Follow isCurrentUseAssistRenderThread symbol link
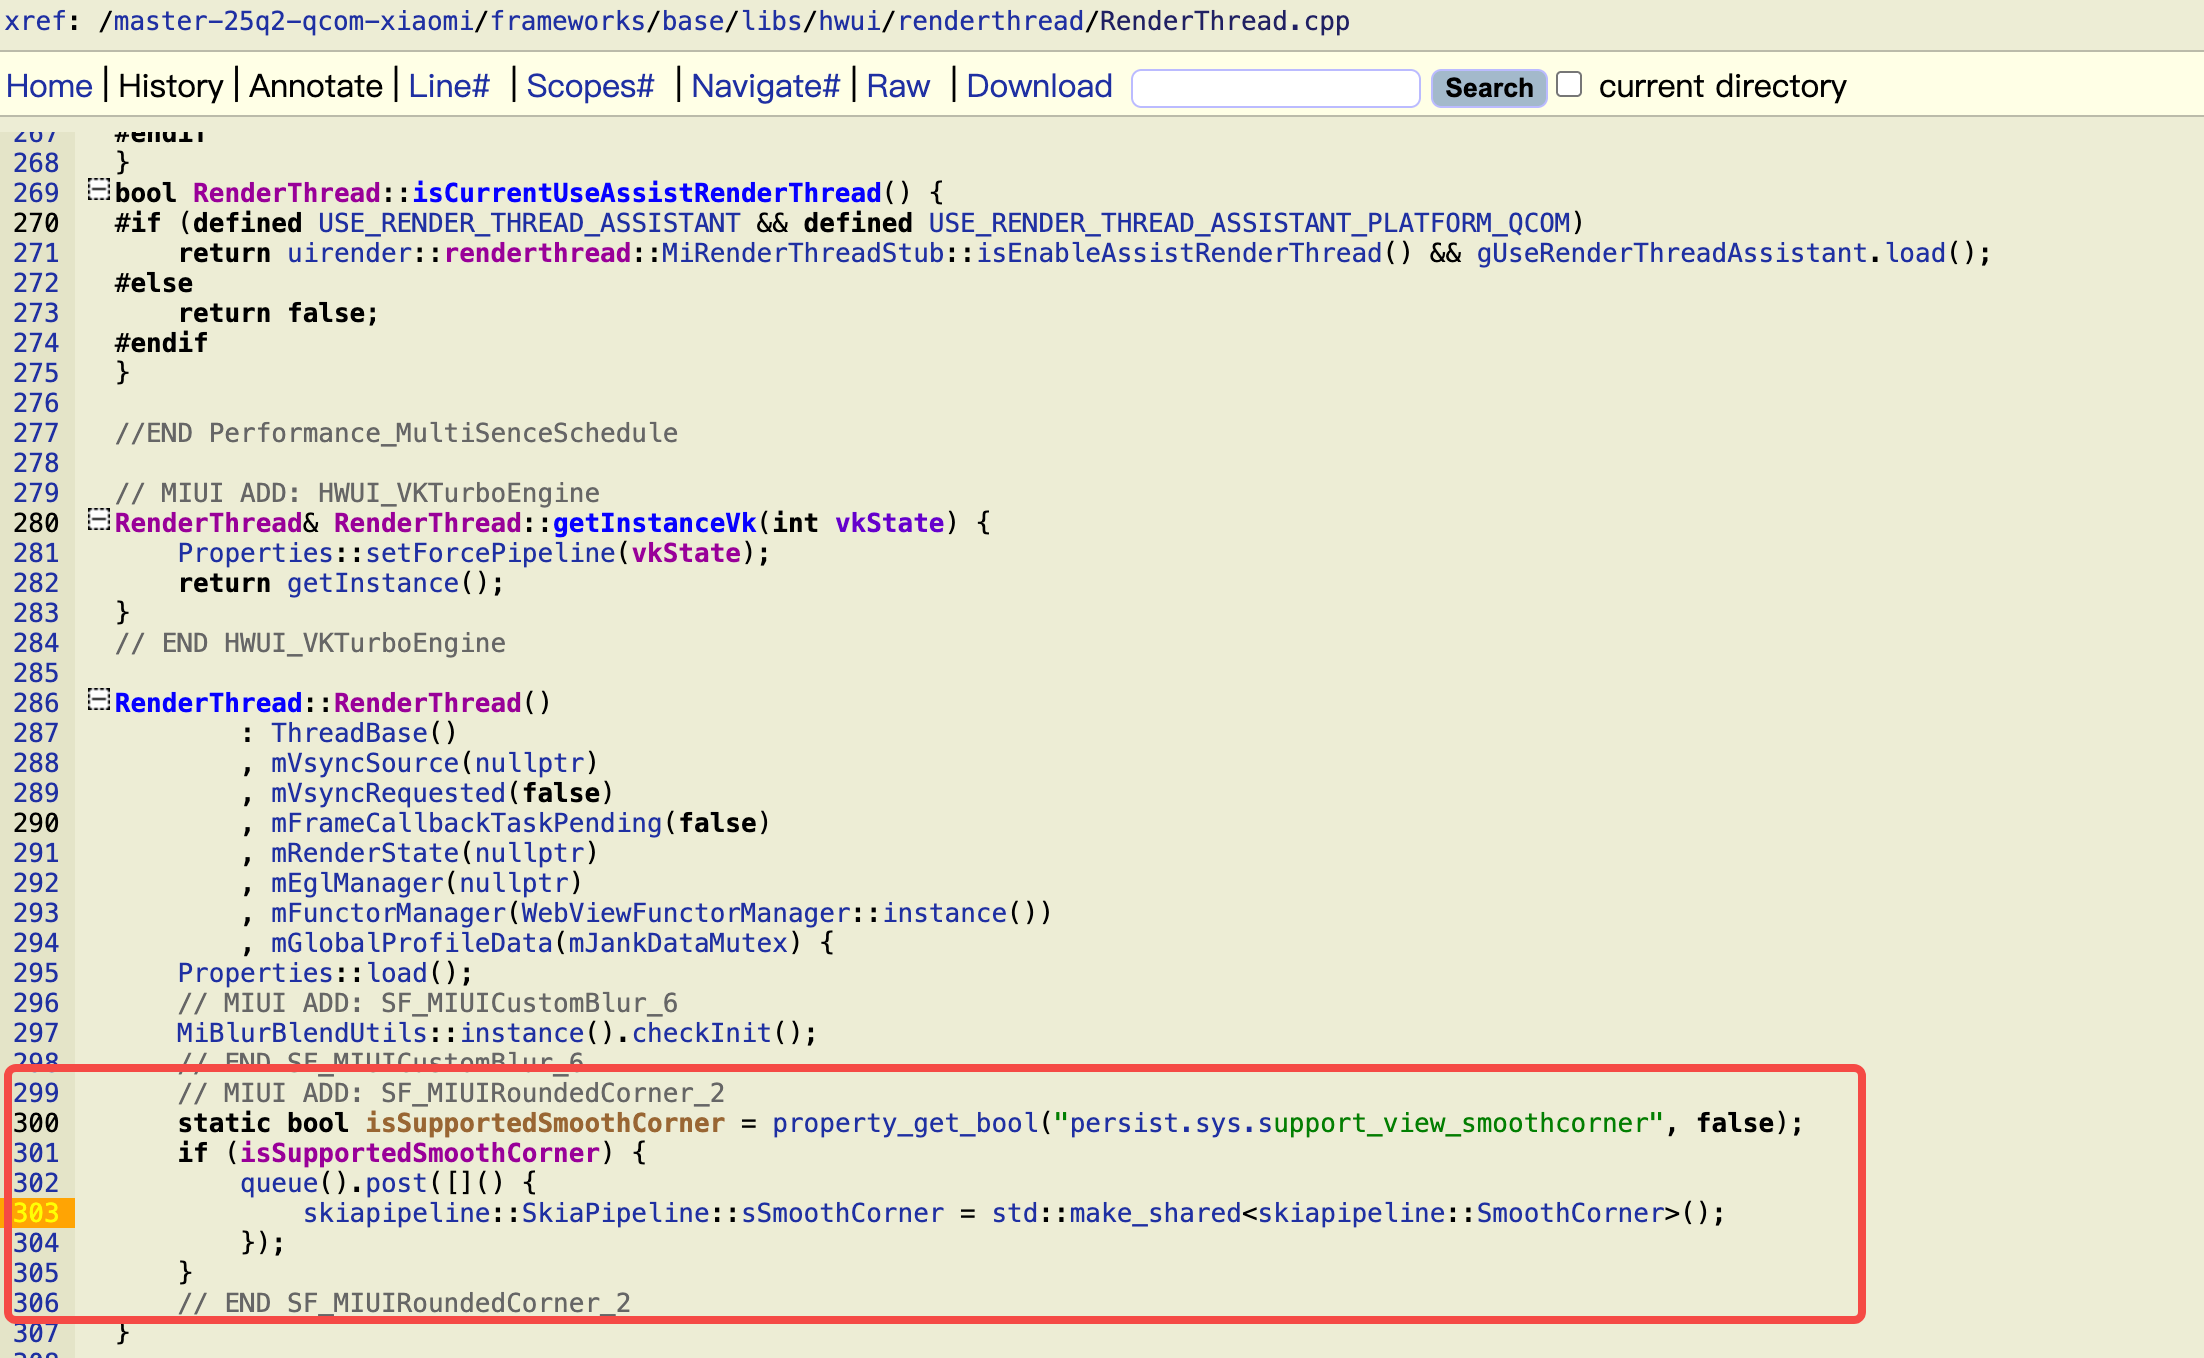The image size is (2204, 1358). [647, 193]
